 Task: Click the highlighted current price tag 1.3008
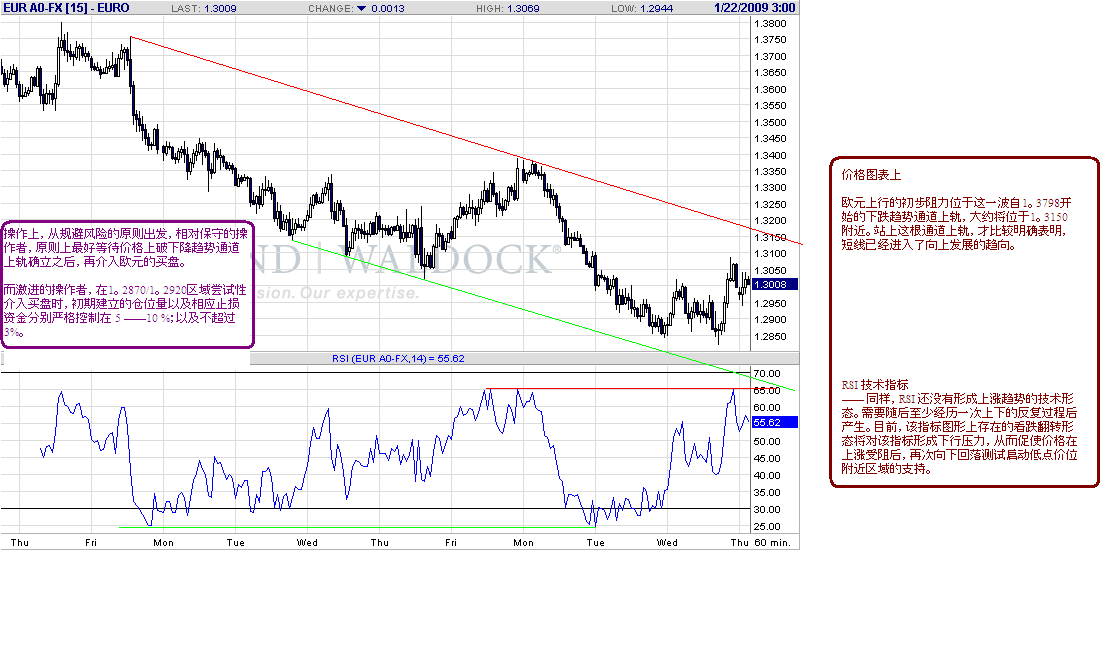click(x=774, y=284)
